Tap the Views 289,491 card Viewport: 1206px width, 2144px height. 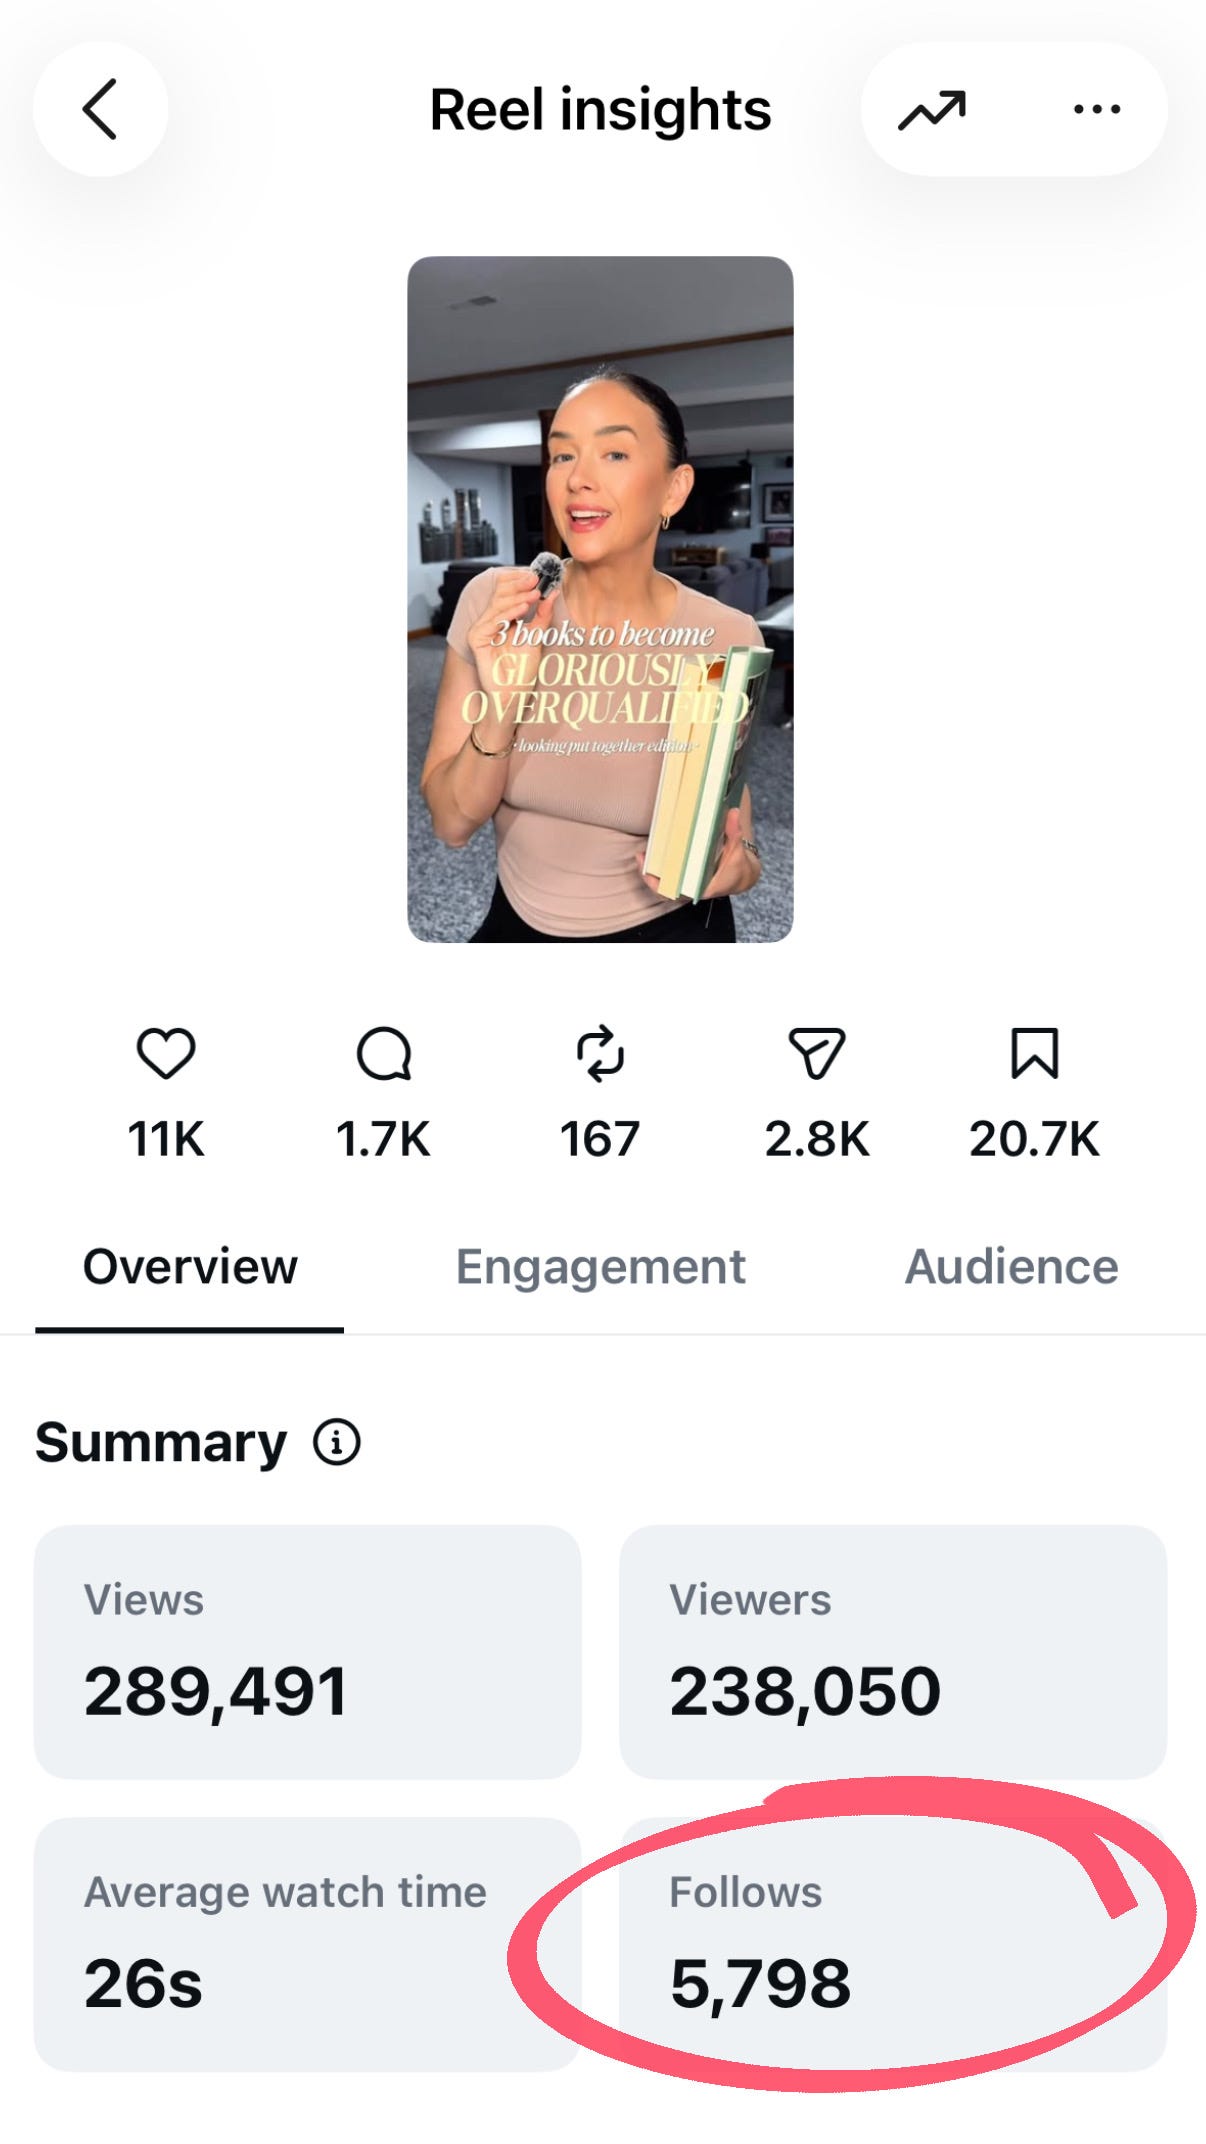point(307,1652)
